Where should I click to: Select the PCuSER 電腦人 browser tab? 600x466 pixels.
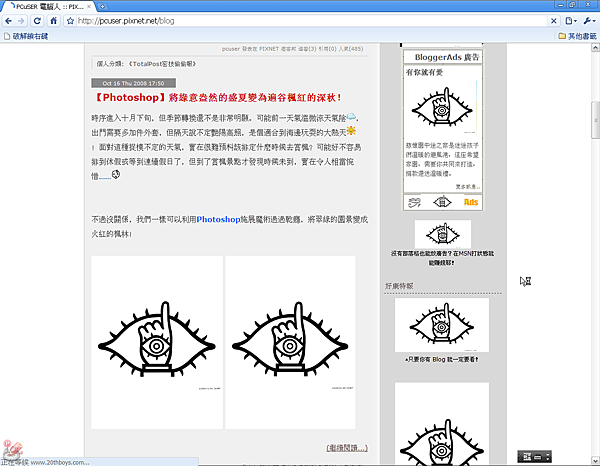tap(48, 7)
